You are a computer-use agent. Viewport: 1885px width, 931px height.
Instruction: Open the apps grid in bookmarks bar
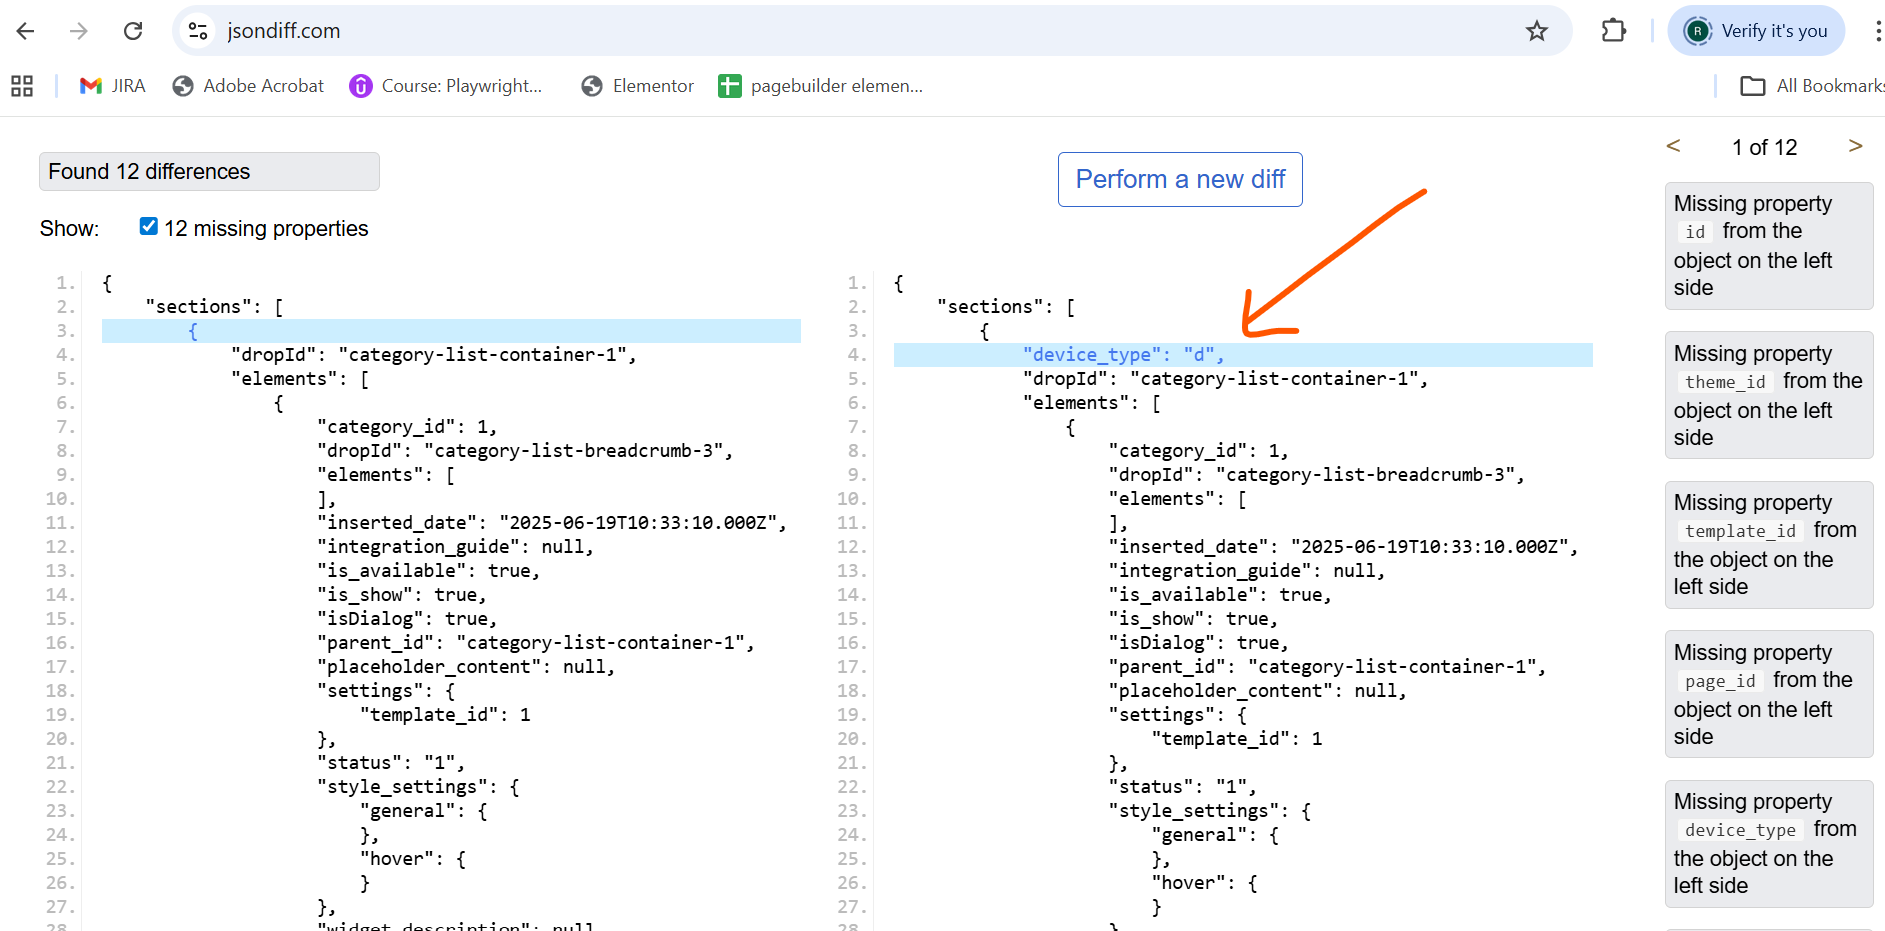(x=22, y=86)
